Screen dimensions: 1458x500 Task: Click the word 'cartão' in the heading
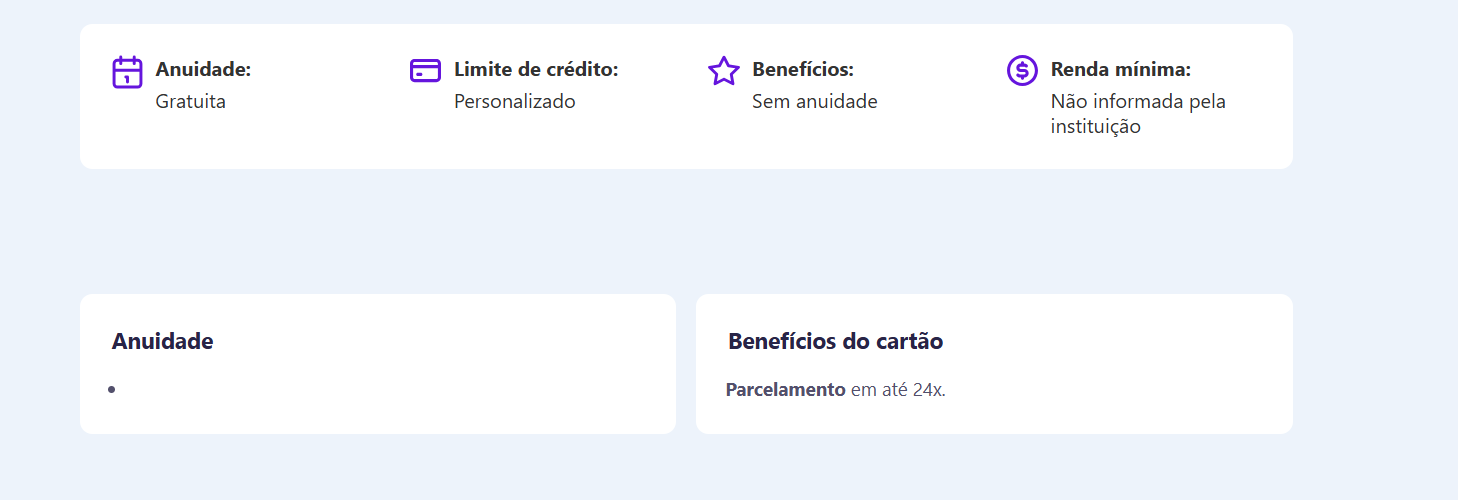pyautogui.click(x=909, y=341)
